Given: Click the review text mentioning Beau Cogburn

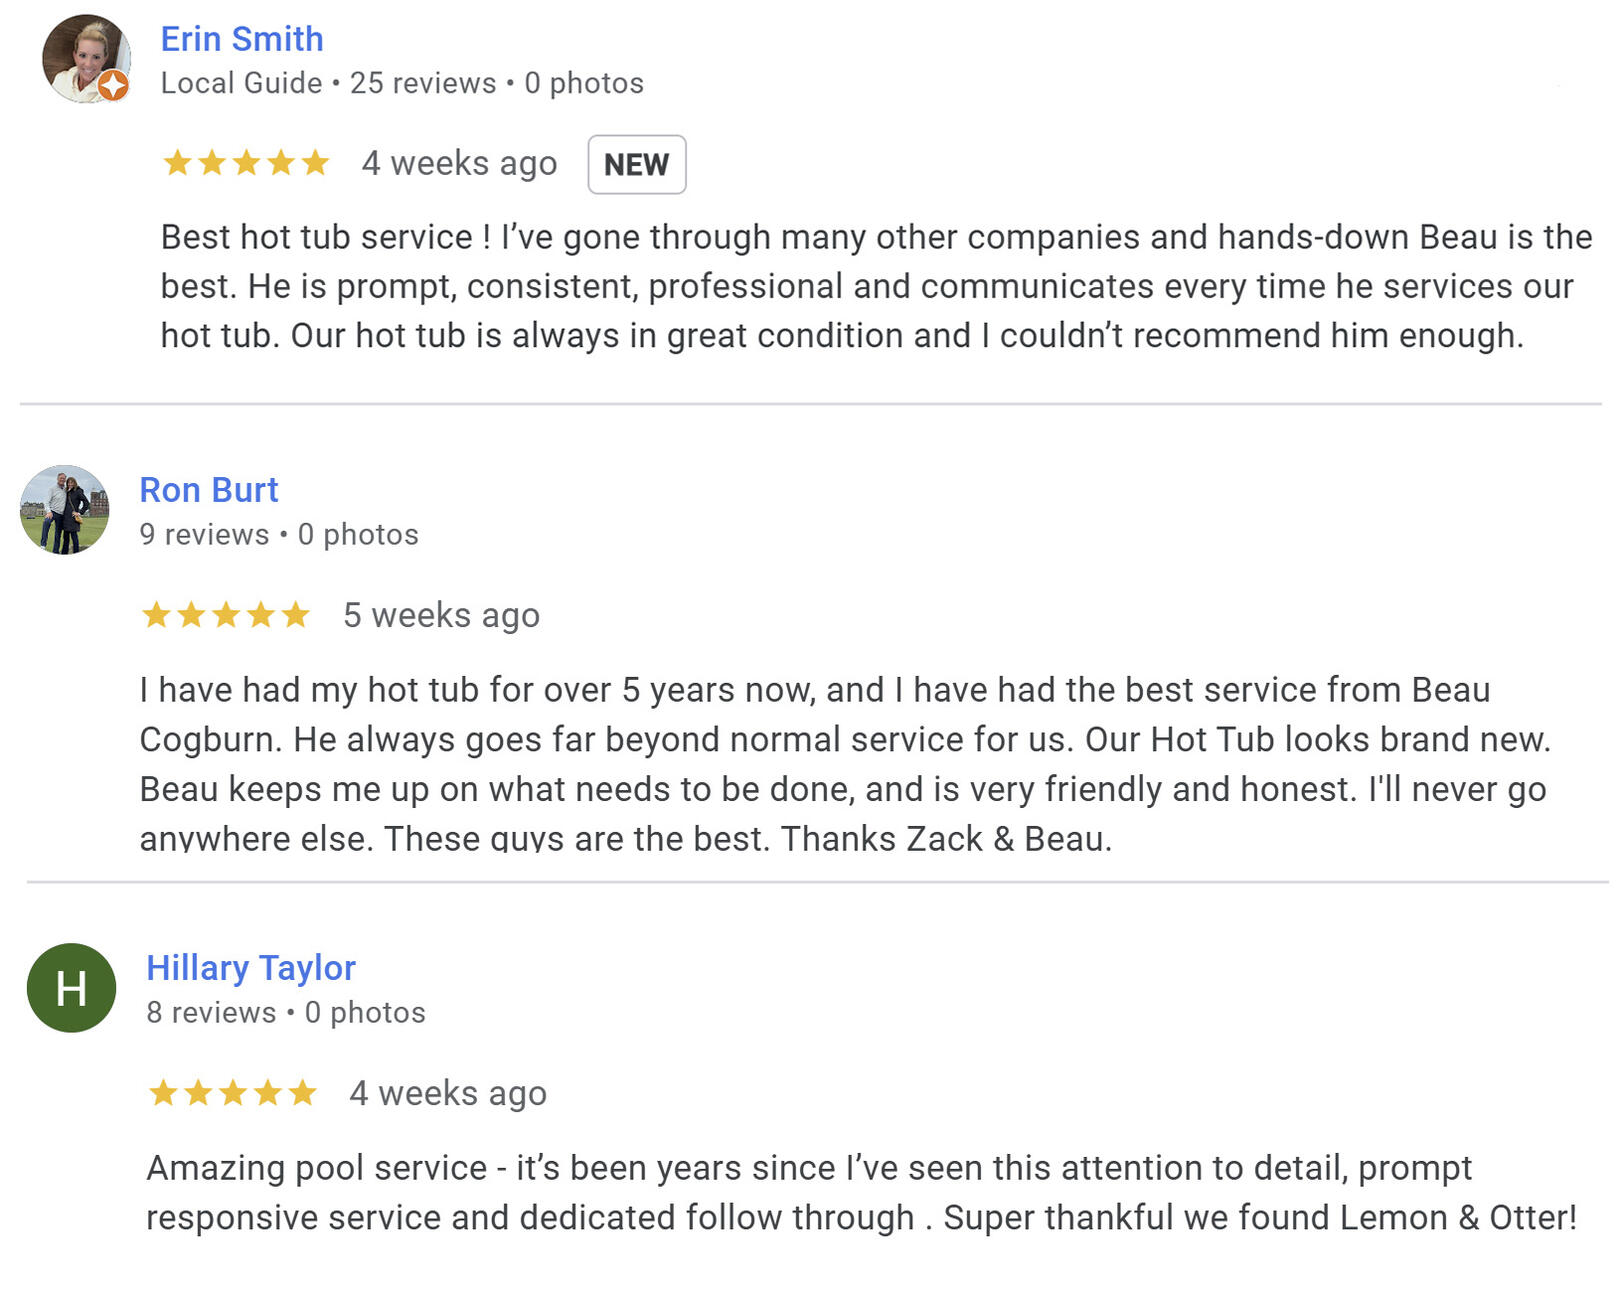Looking at the screenshot, I should point(843,763).
